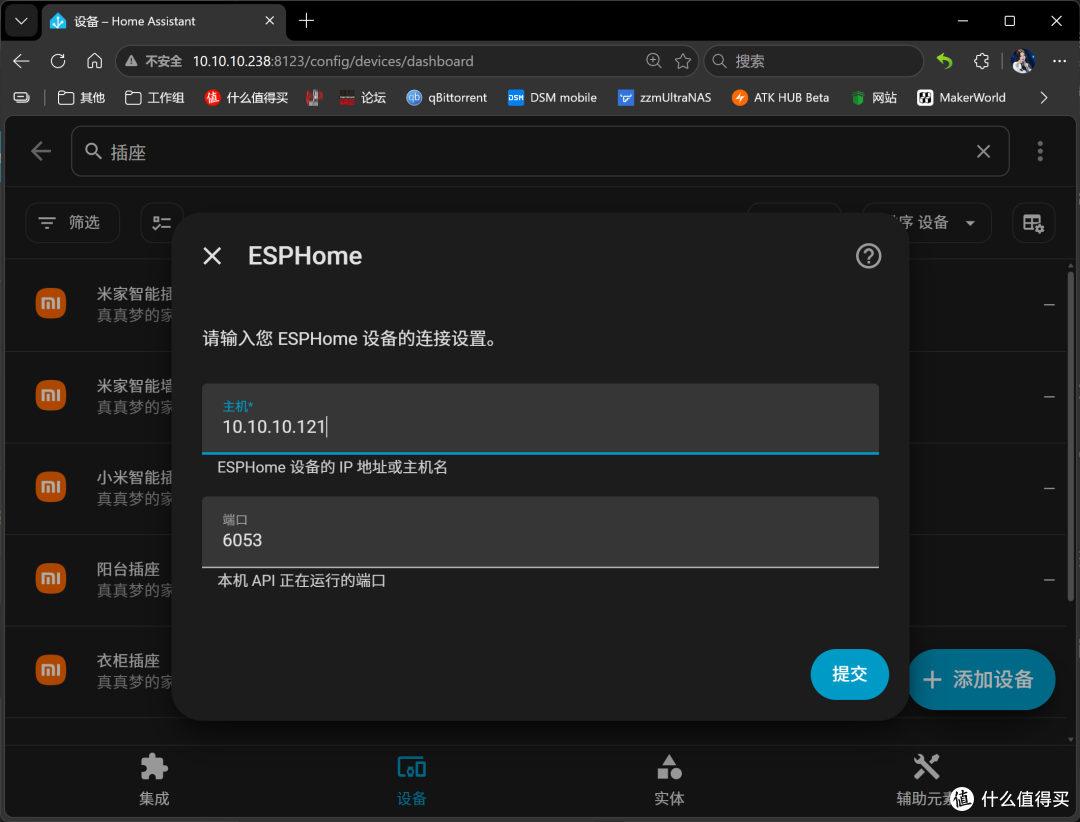Click the address bar URL
This screenshot has width=1080, height=822.
pos(333,61)
